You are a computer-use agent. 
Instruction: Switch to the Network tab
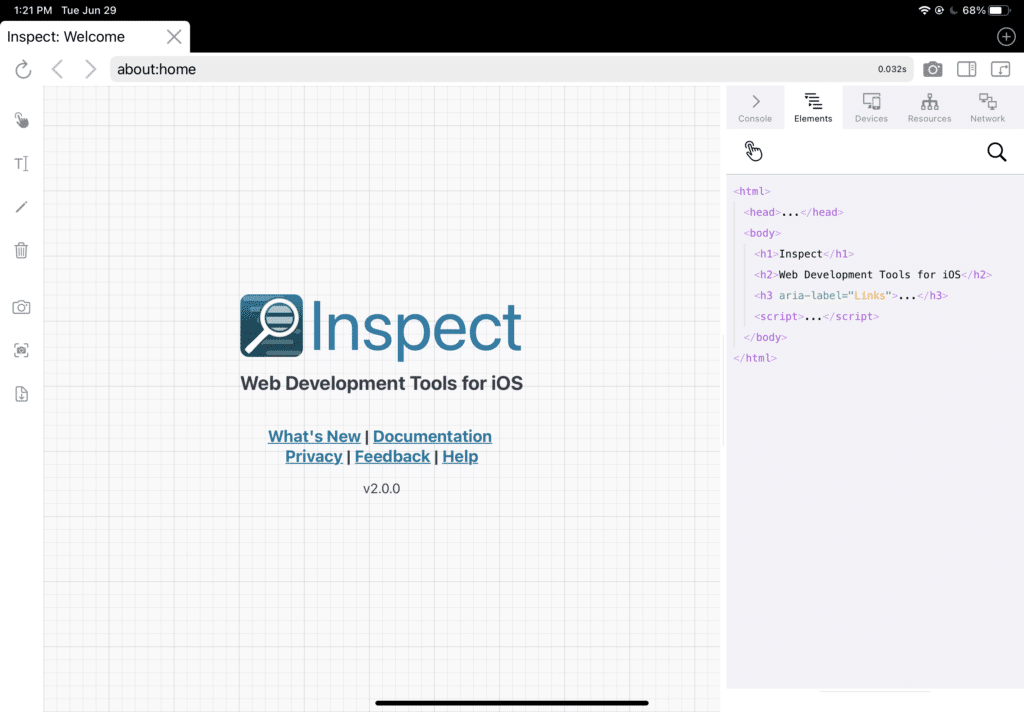[x=987, y=108]
